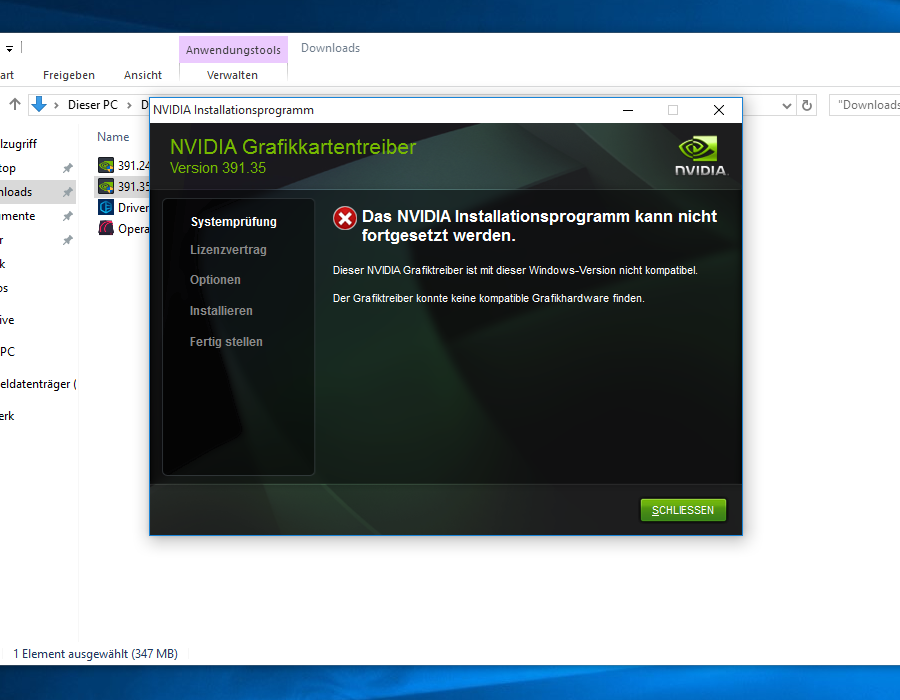
Task: Open the Freigeben ribbon tab
Action: (69, 75)
